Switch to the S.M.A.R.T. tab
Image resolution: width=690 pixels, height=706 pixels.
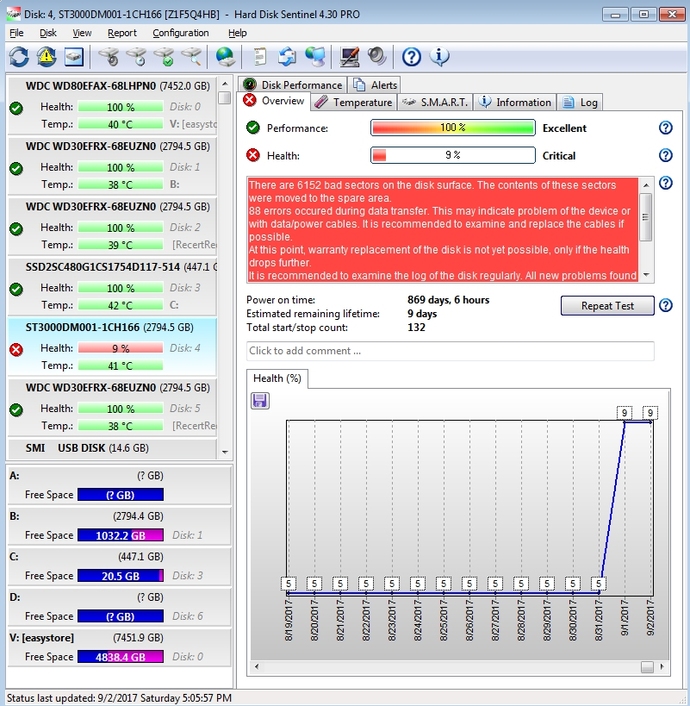click(x=435, y=102)
